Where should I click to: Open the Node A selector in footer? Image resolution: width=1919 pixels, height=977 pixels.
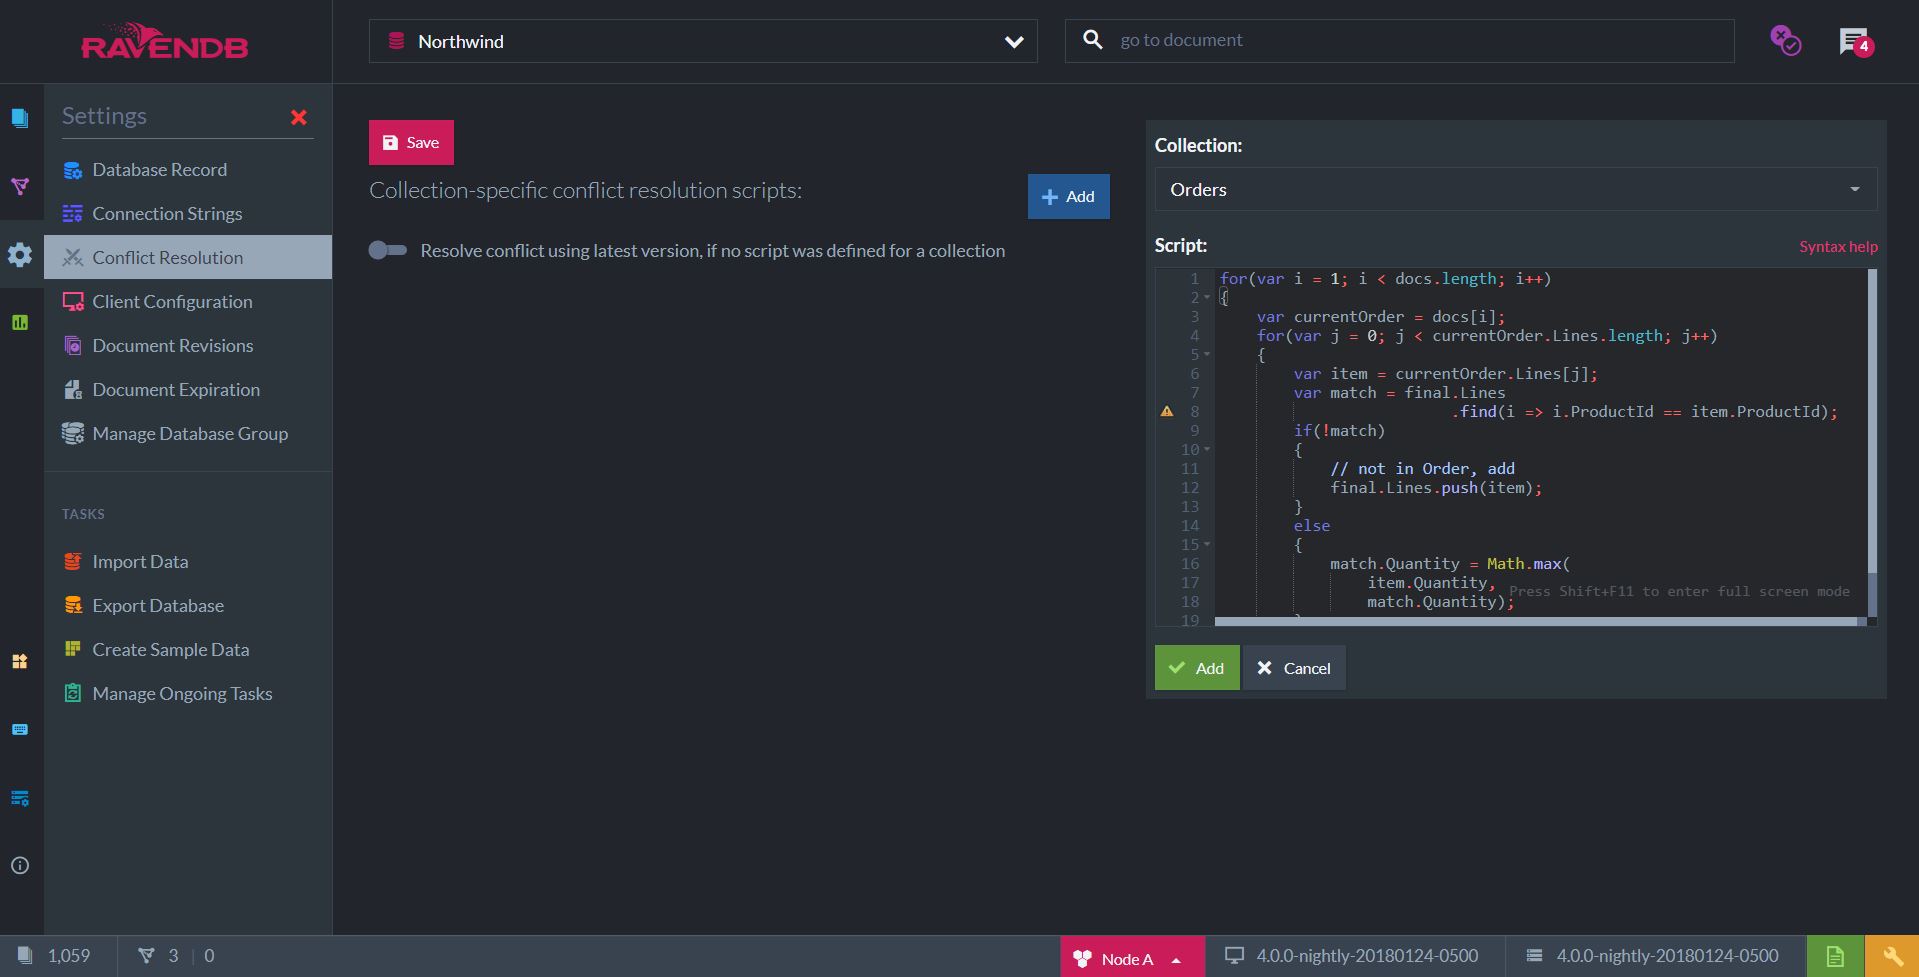[1132, 957]
